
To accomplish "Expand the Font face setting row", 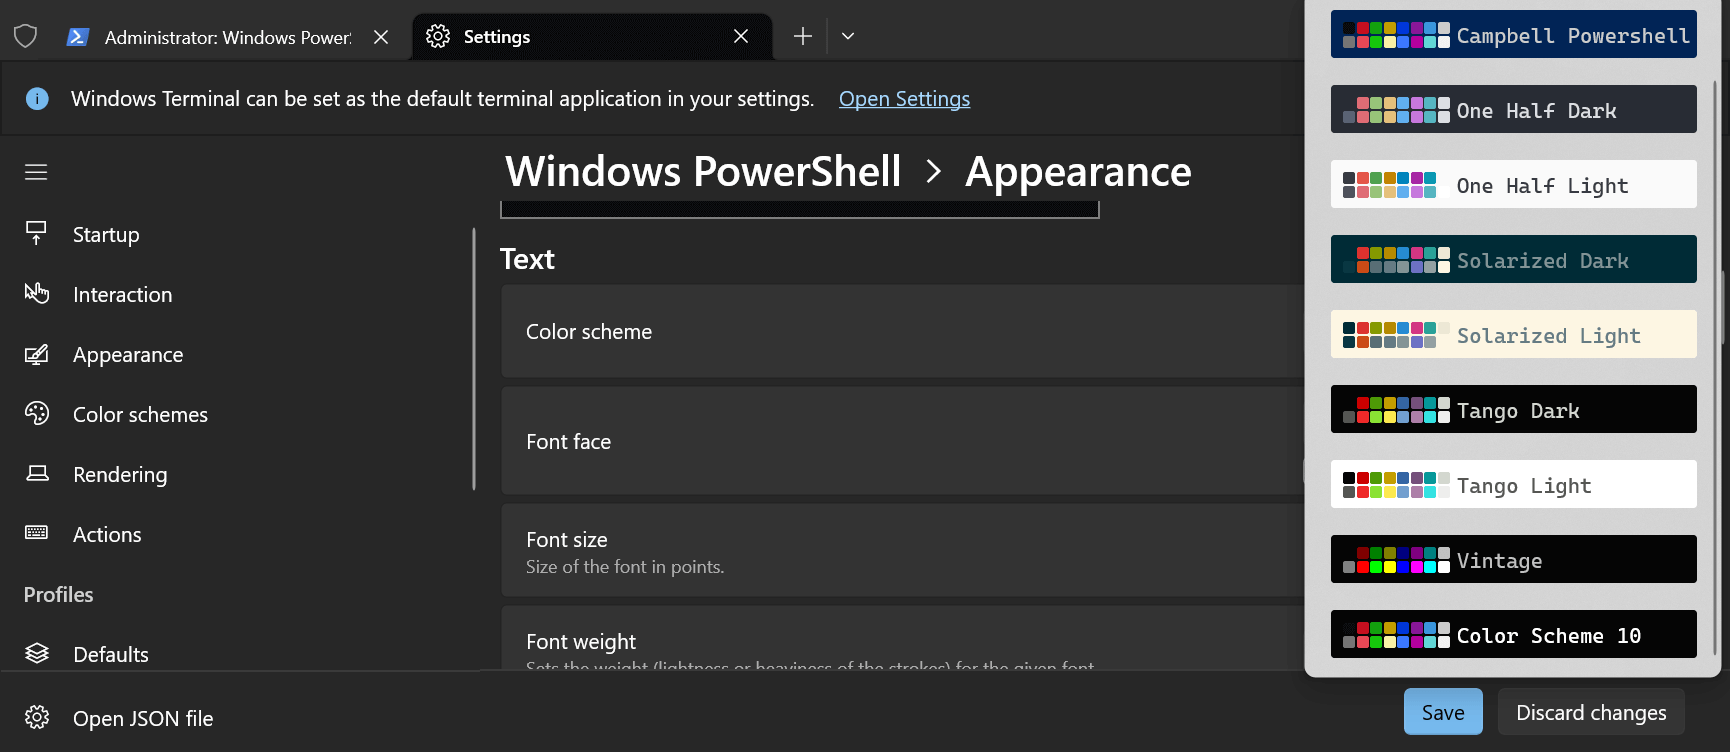I will (x=902, y=441).
